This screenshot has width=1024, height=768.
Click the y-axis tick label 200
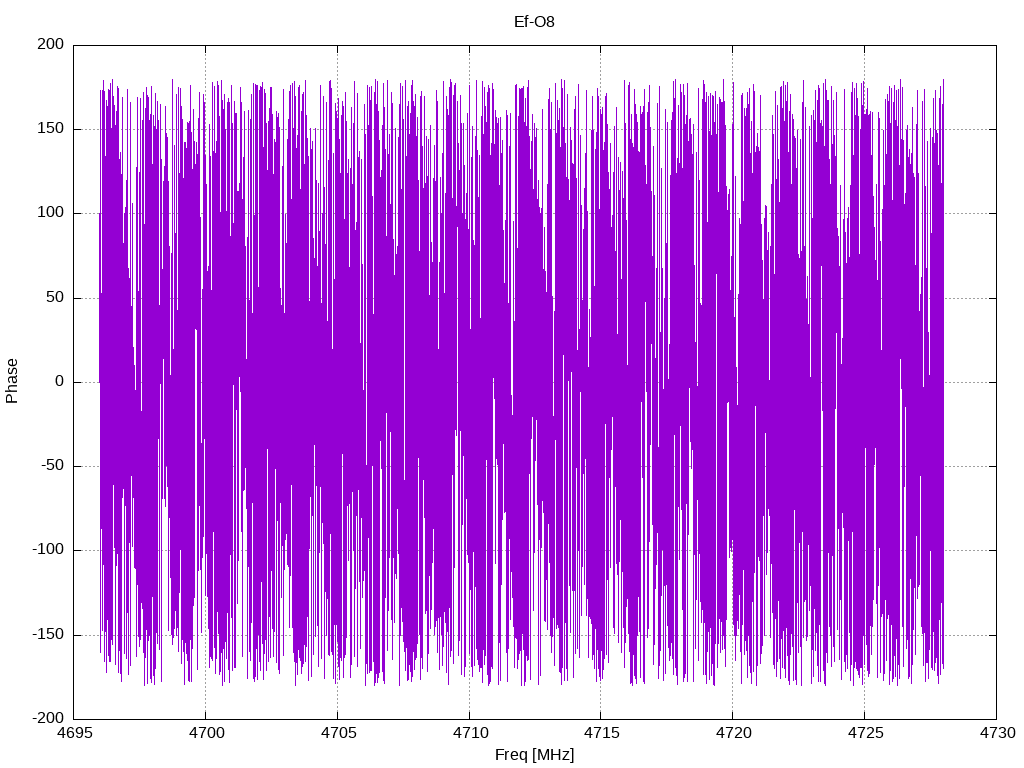coord(51,44)
